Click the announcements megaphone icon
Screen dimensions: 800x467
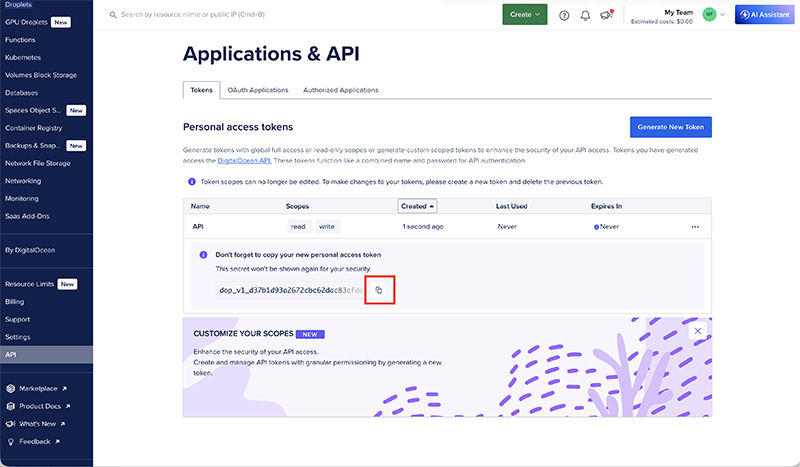(606, 15)
